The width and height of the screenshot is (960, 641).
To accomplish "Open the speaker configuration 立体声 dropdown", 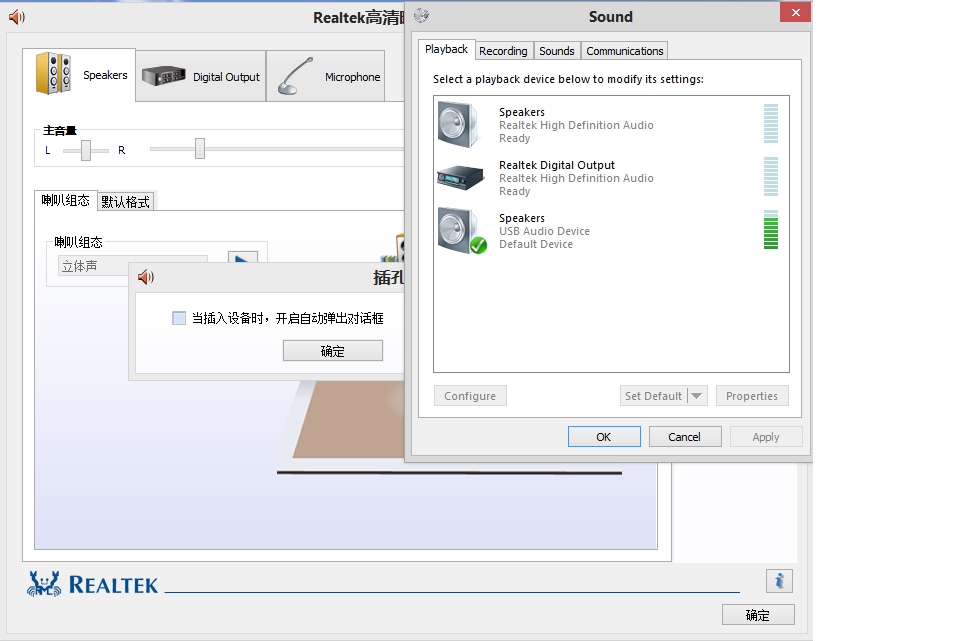I will point(133,266).
